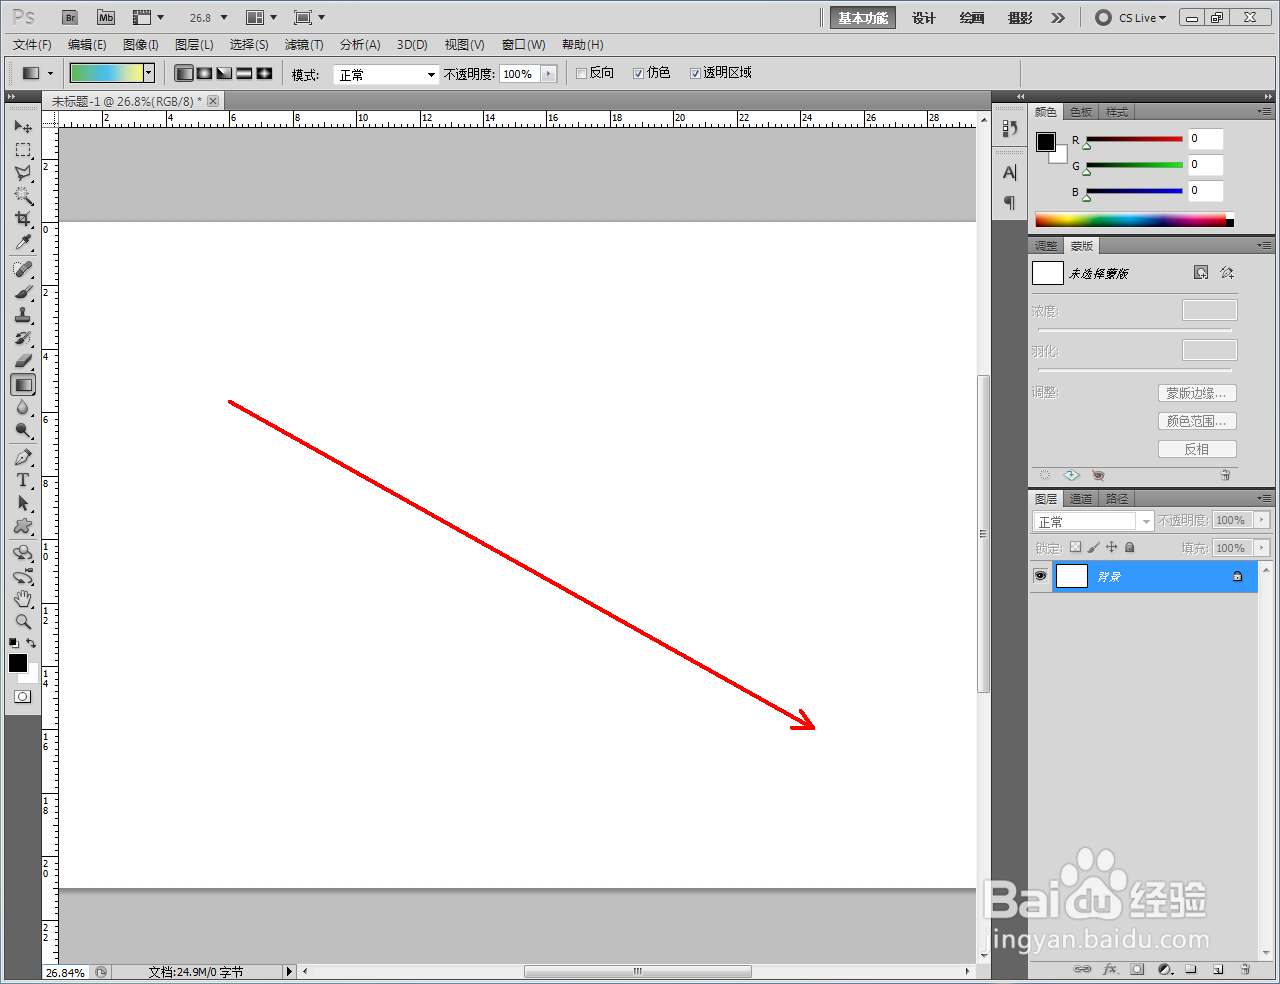The height and width of the screenshot is (984, 1280).
Task: Select the Polygonal Lasso tool
Action: (x=23, y=173)
